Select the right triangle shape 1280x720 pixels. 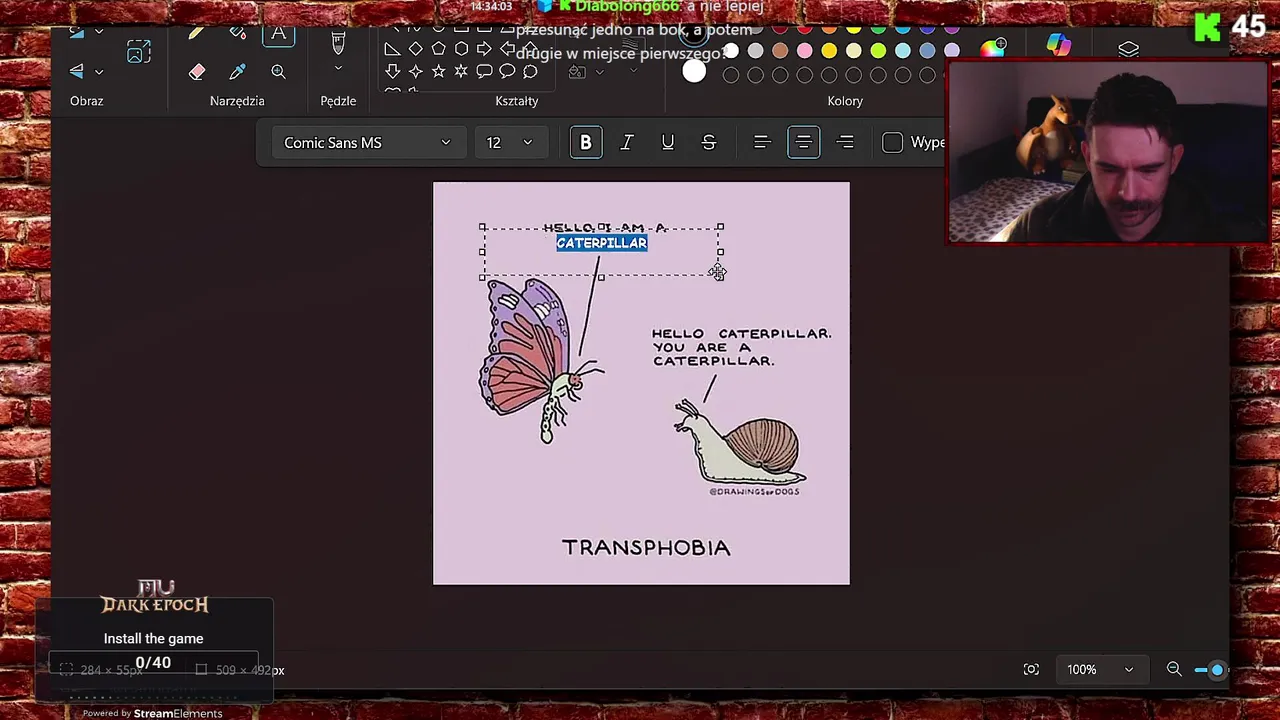(392, 49)
